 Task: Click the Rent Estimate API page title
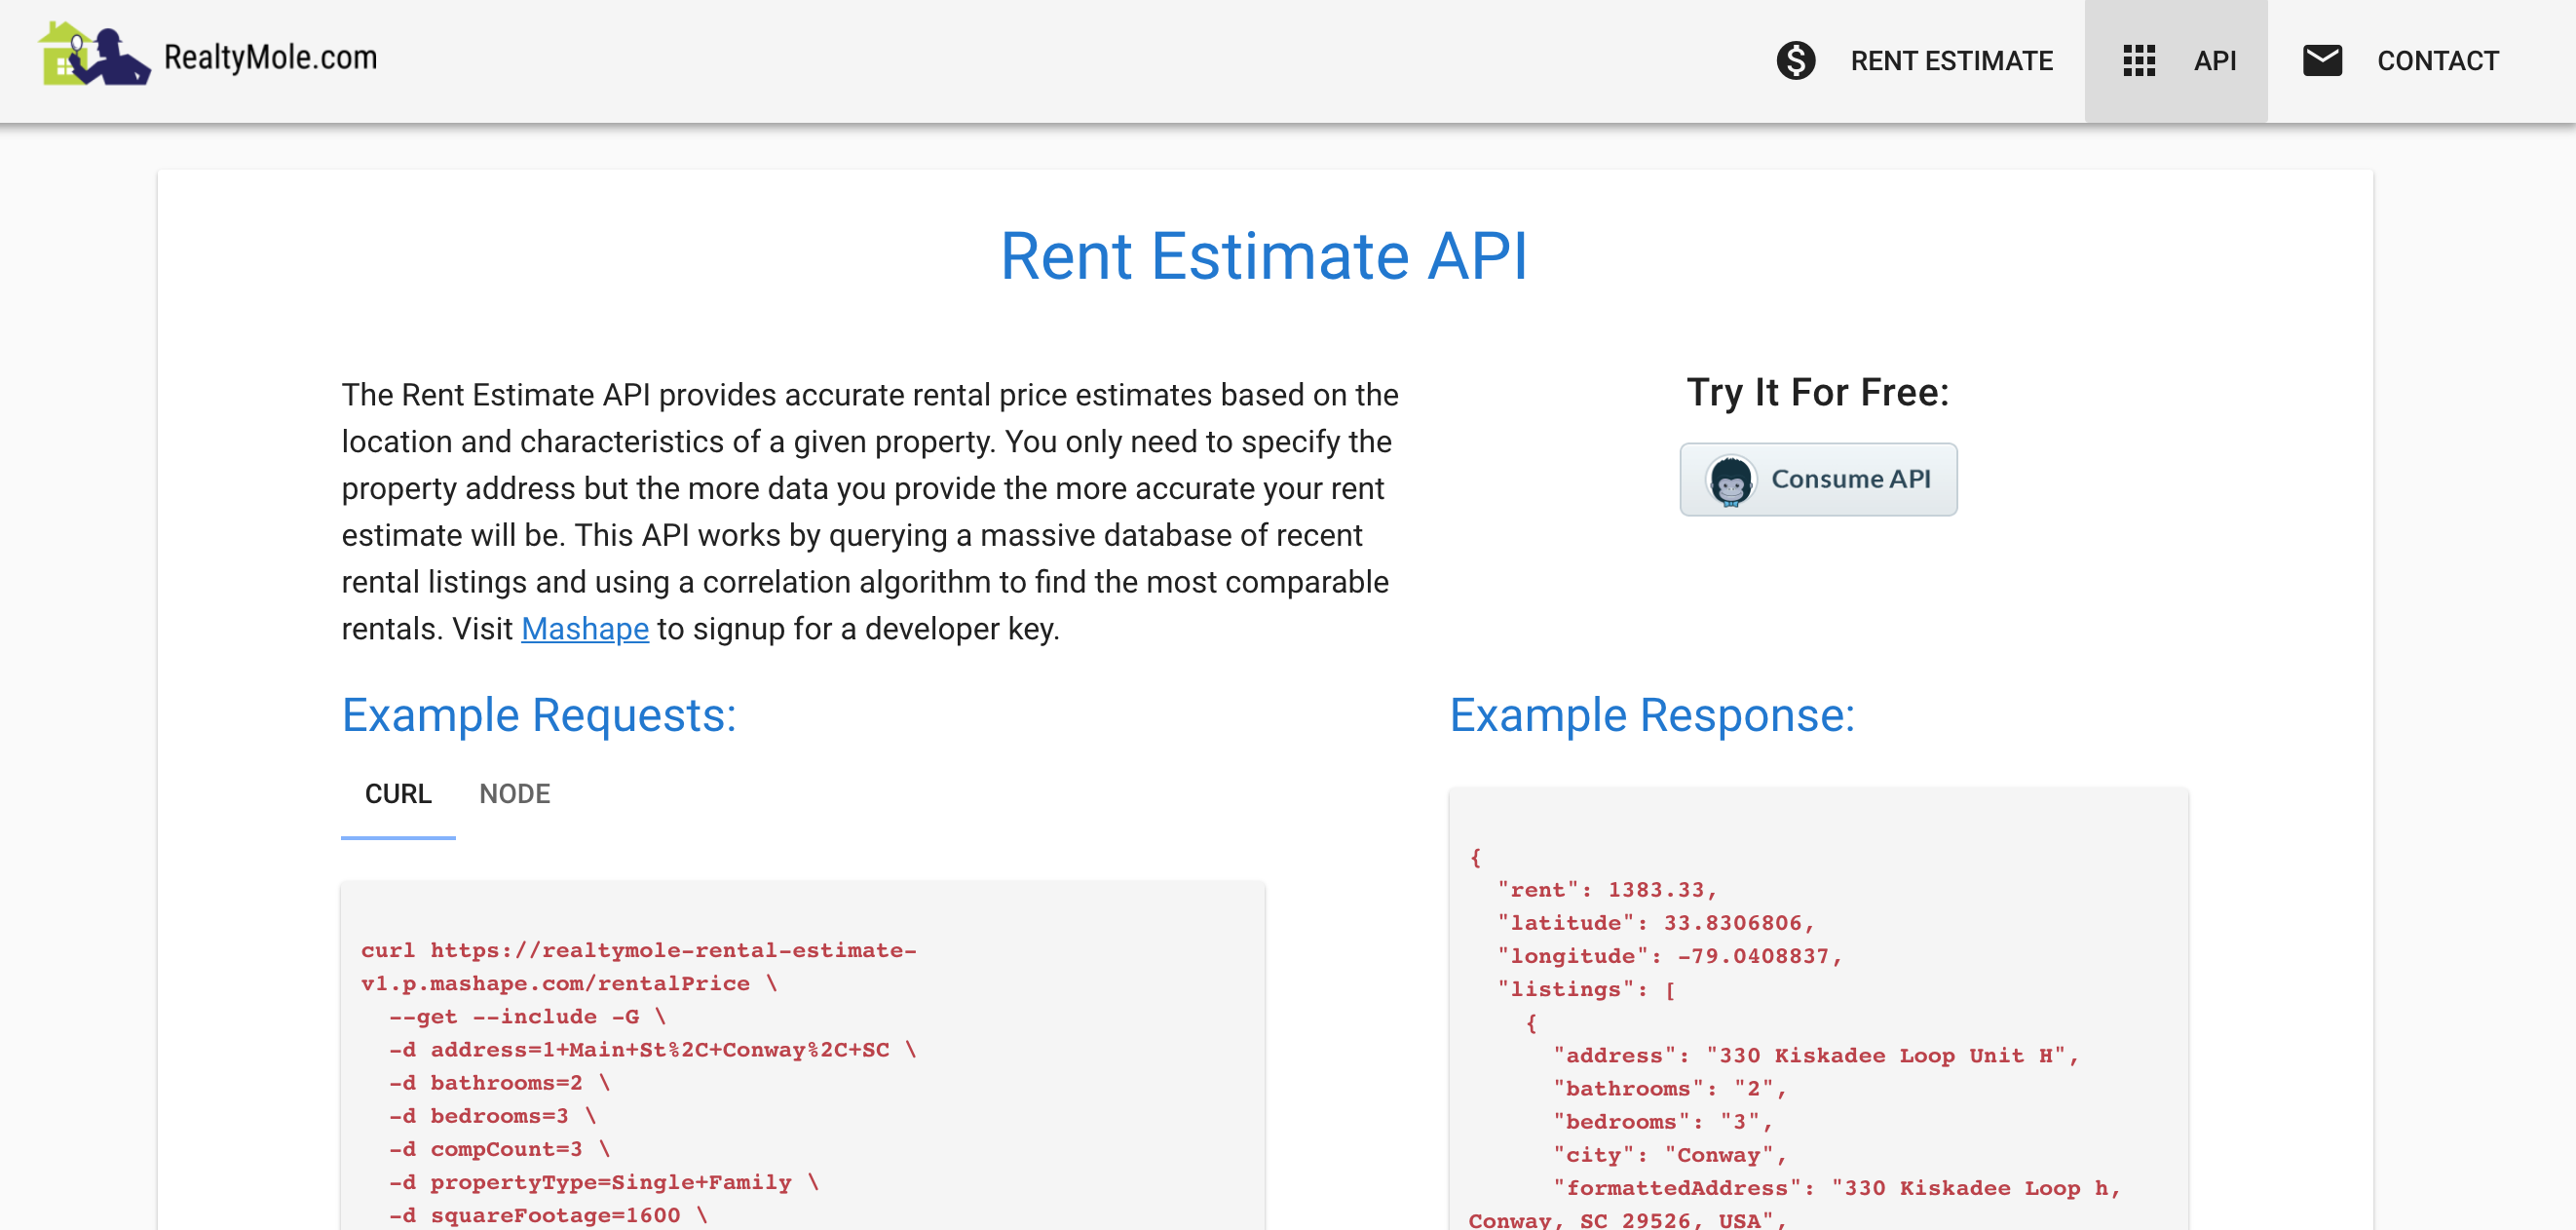[1264, 257]
